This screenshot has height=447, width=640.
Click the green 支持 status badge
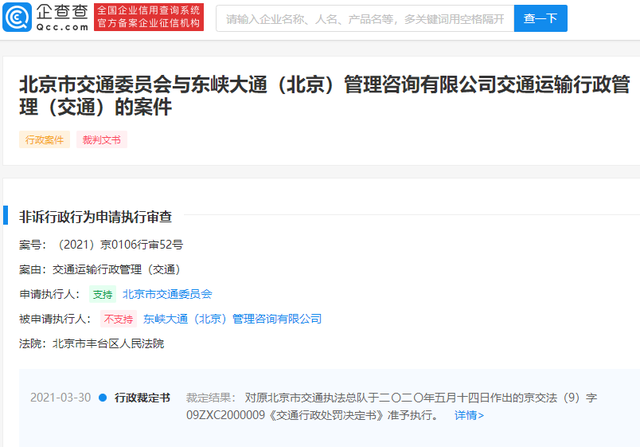click(103, 294)
